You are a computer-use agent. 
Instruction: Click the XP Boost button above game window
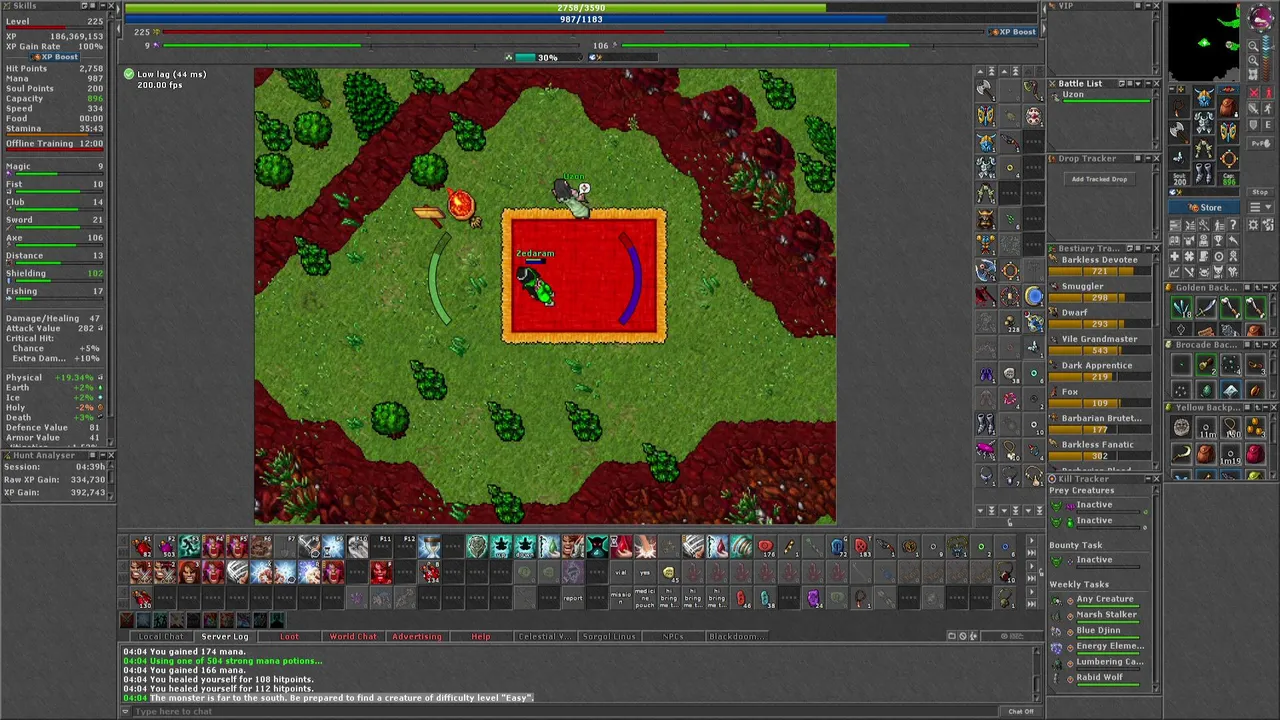coord(1012,32)
